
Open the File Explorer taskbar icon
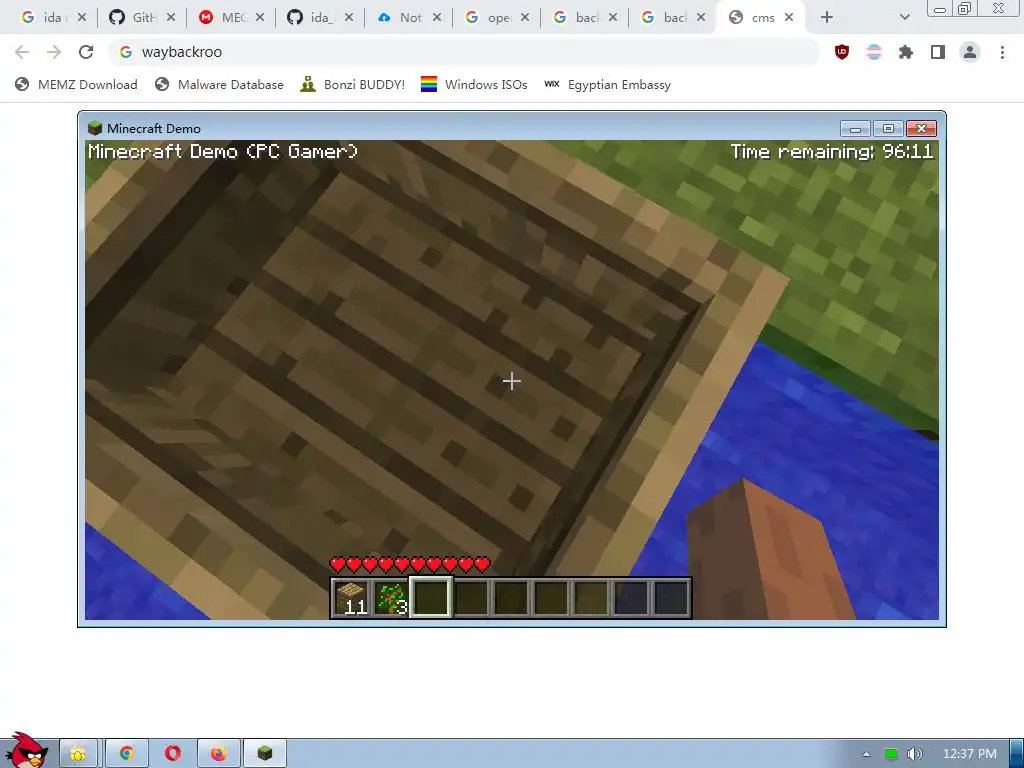coord(78,754)
